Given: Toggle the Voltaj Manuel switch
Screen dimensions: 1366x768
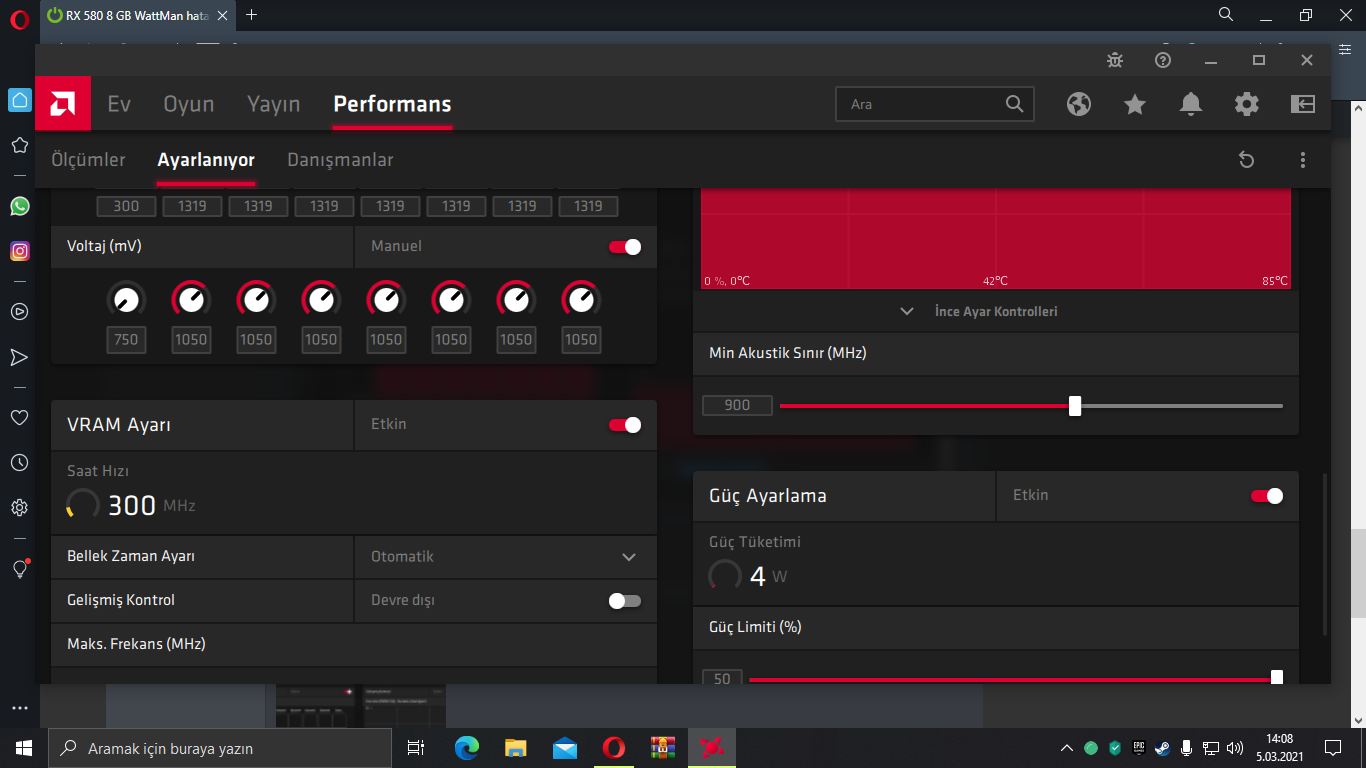Looking at the screenshot, I should click(625, 247).
